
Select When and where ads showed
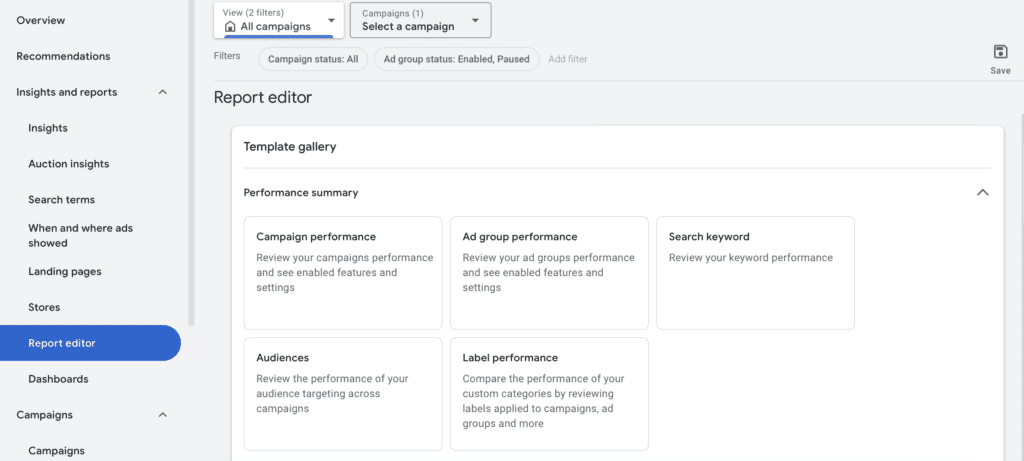pos(80,235)
